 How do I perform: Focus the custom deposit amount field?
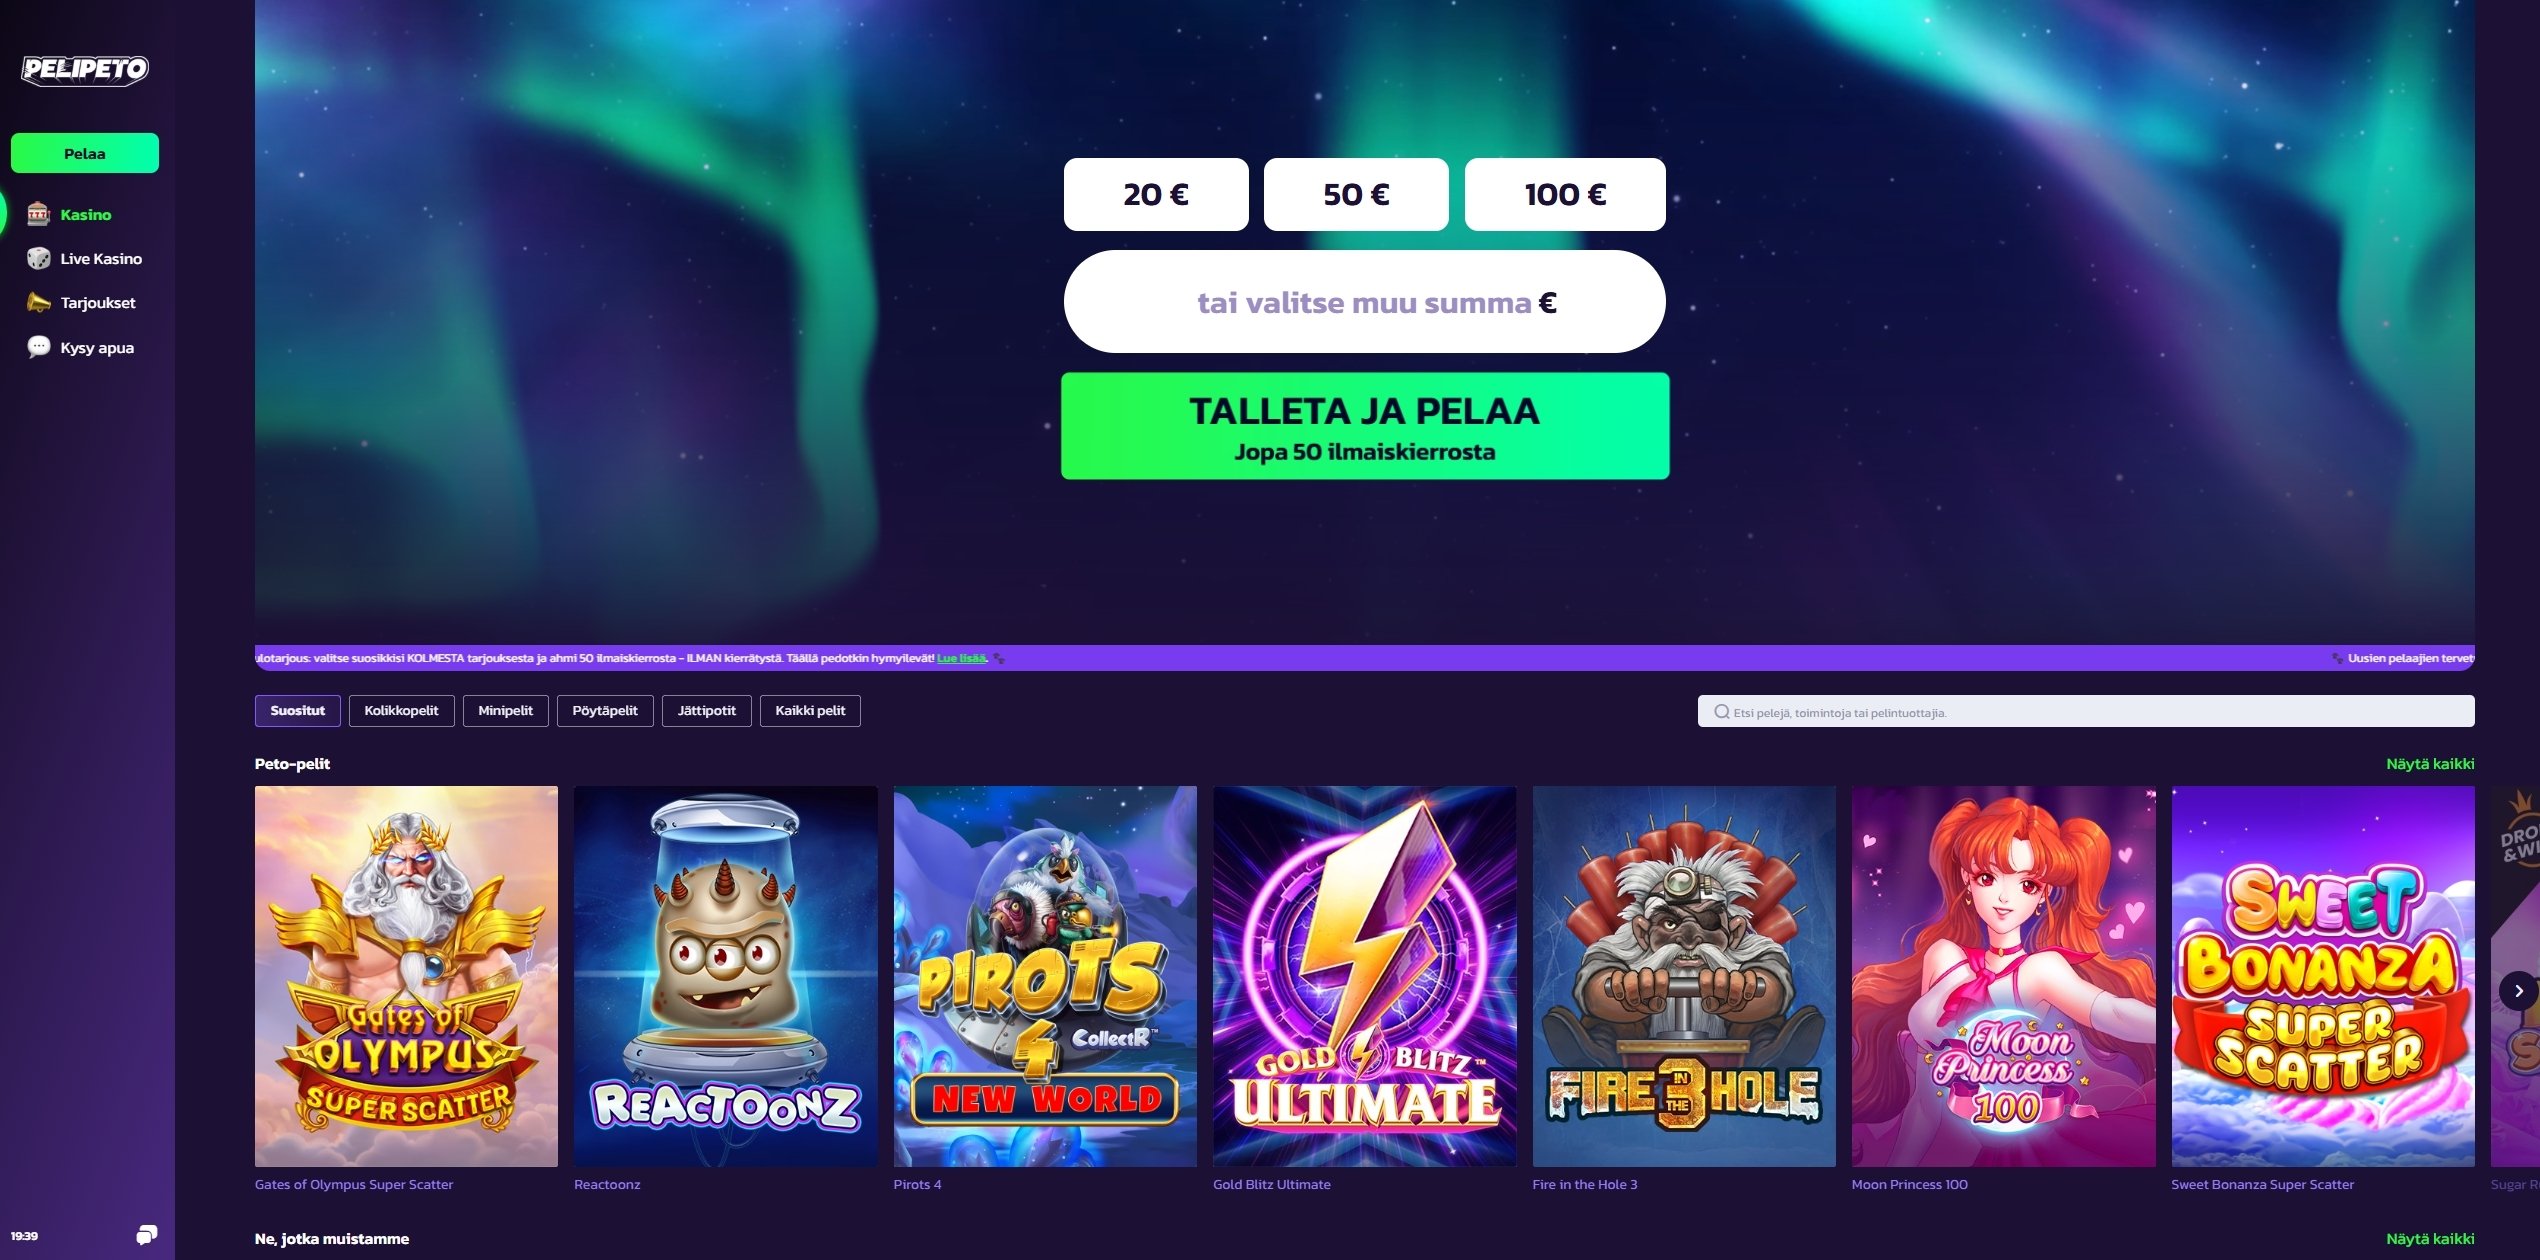pyautogui.click(x=1365, y=301)
